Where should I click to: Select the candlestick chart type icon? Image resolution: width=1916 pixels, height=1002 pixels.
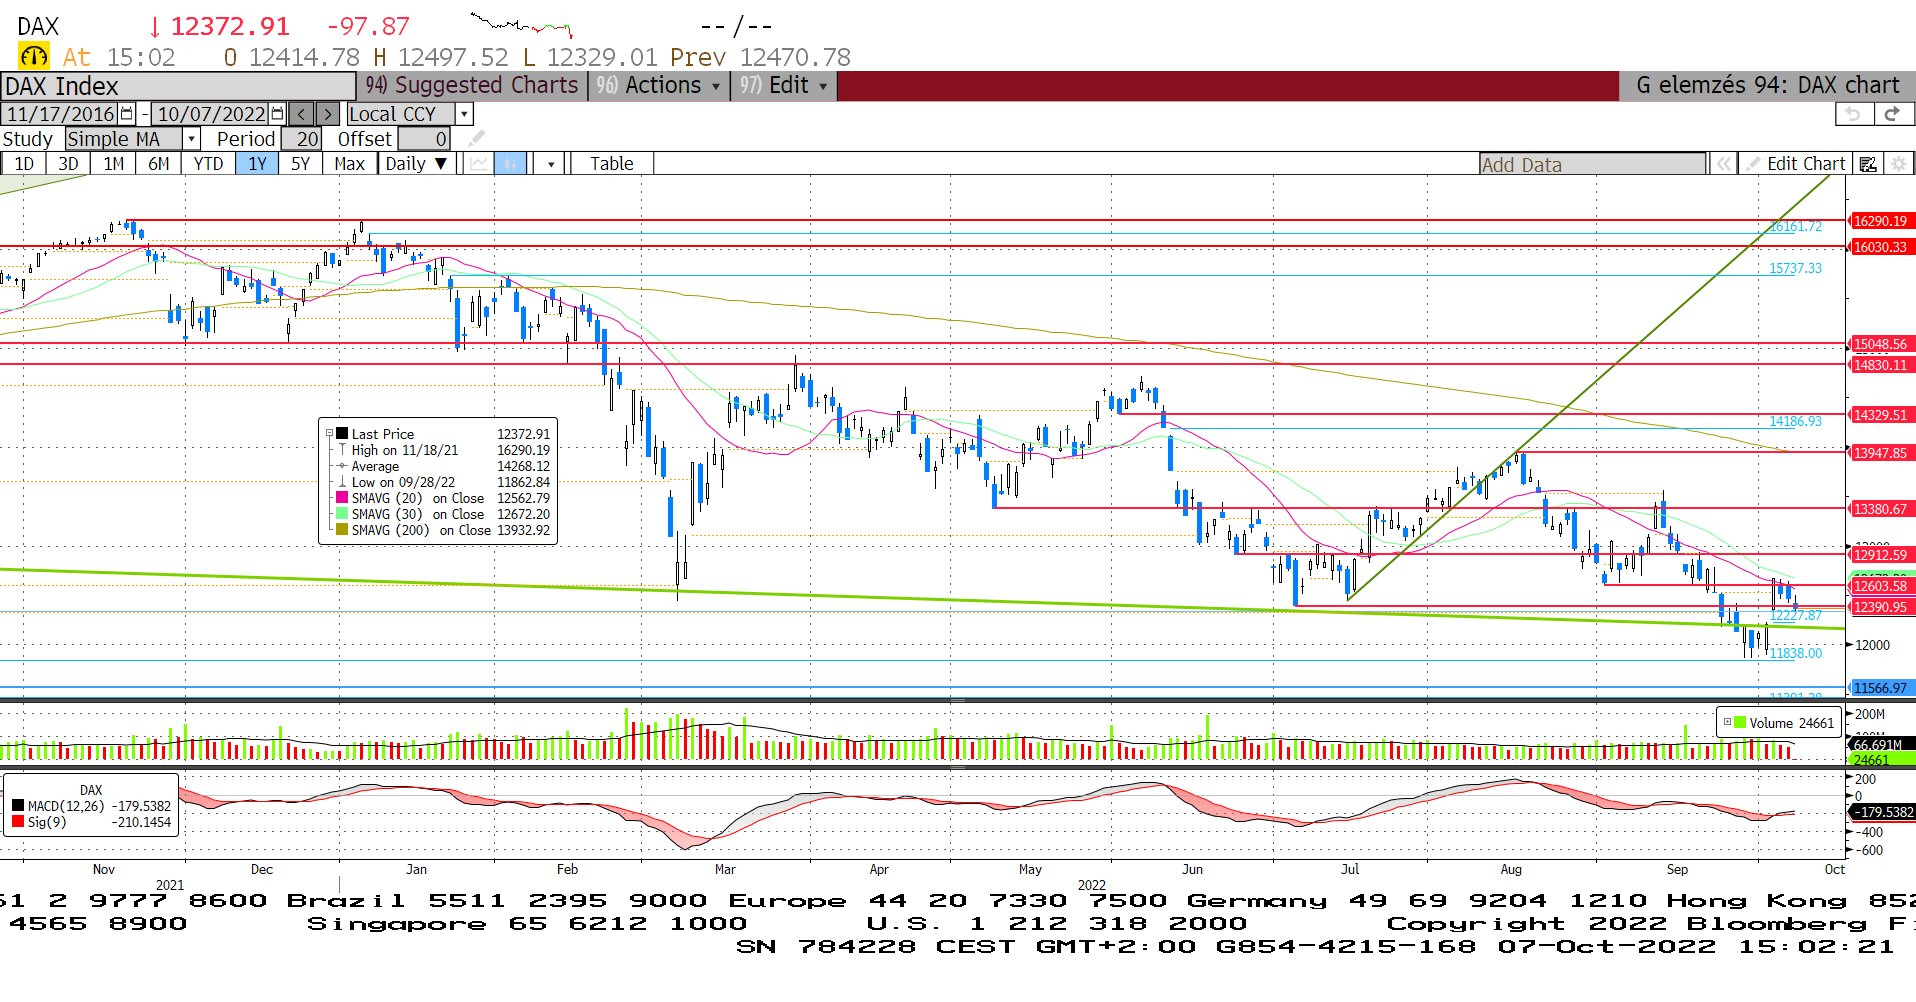point(511,164)
